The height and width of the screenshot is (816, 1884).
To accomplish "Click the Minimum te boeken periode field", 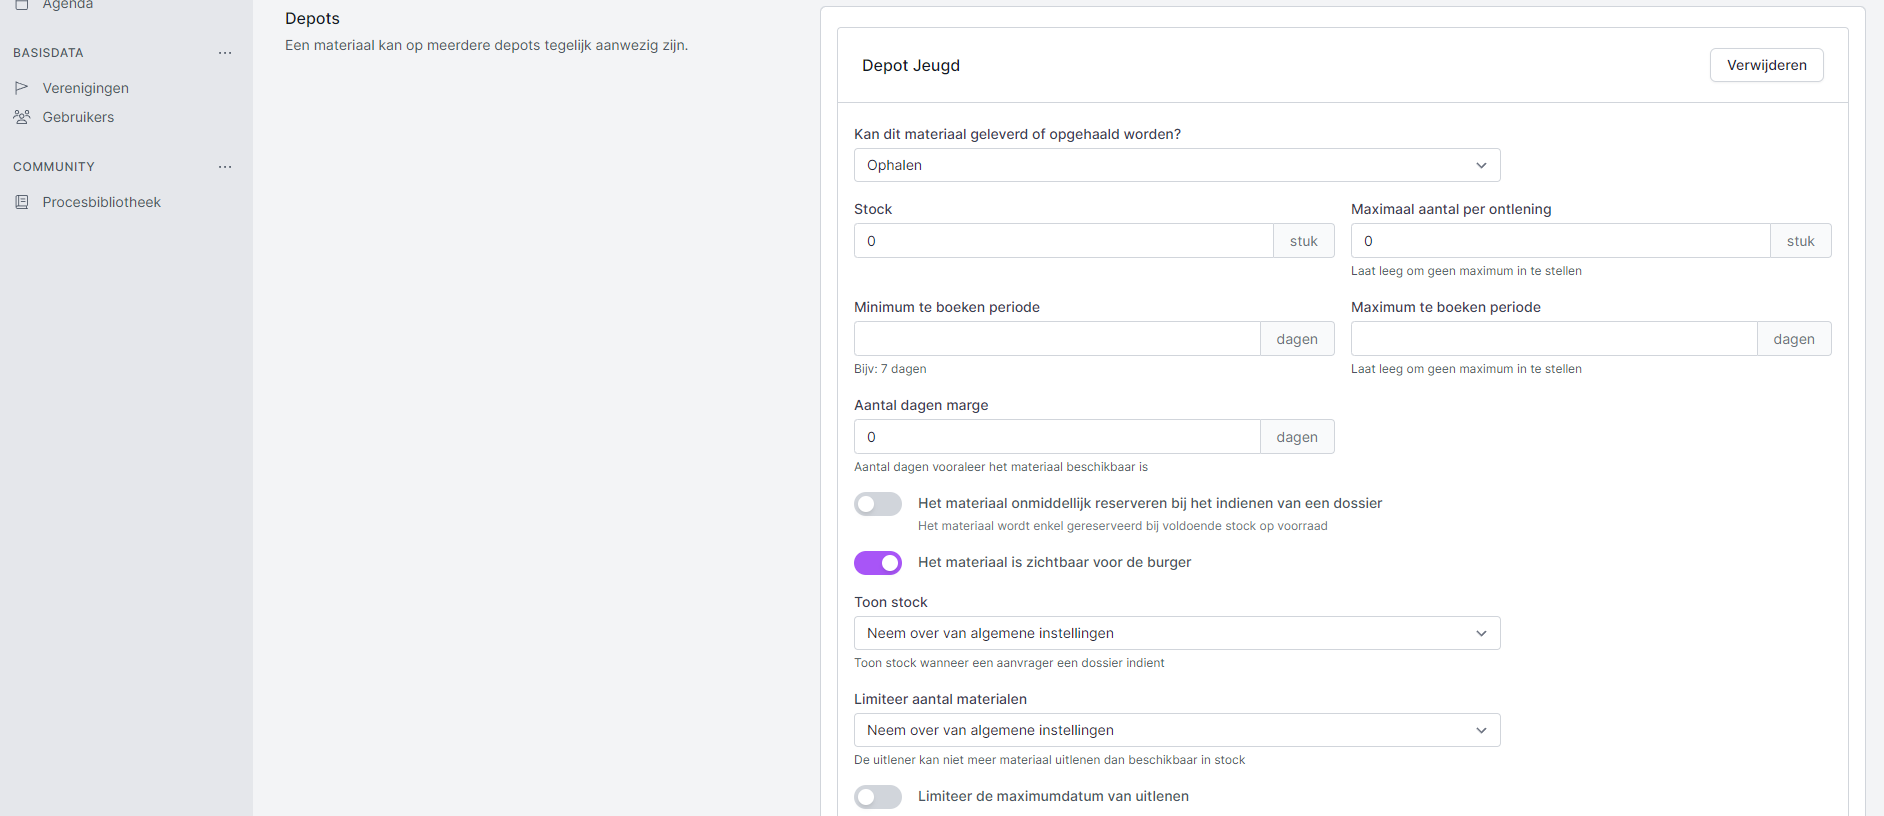I will [x=1056, y=339].
